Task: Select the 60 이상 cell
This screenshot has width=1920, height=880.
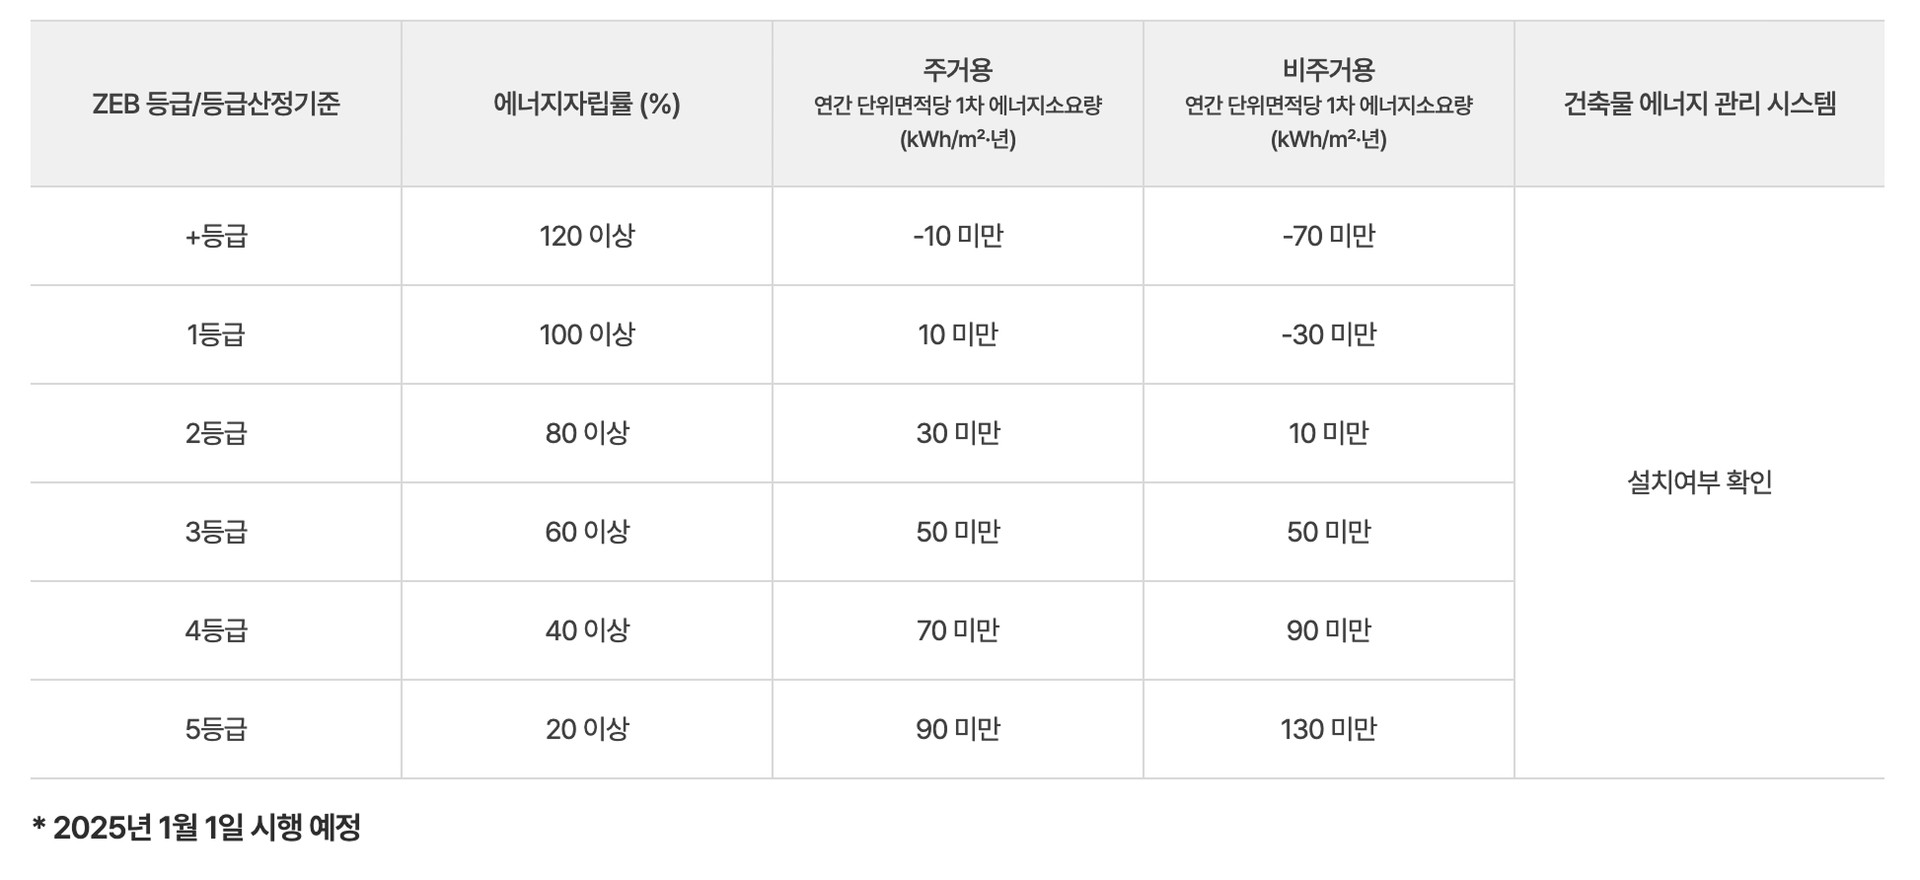Action: click(x=587, y=531)
